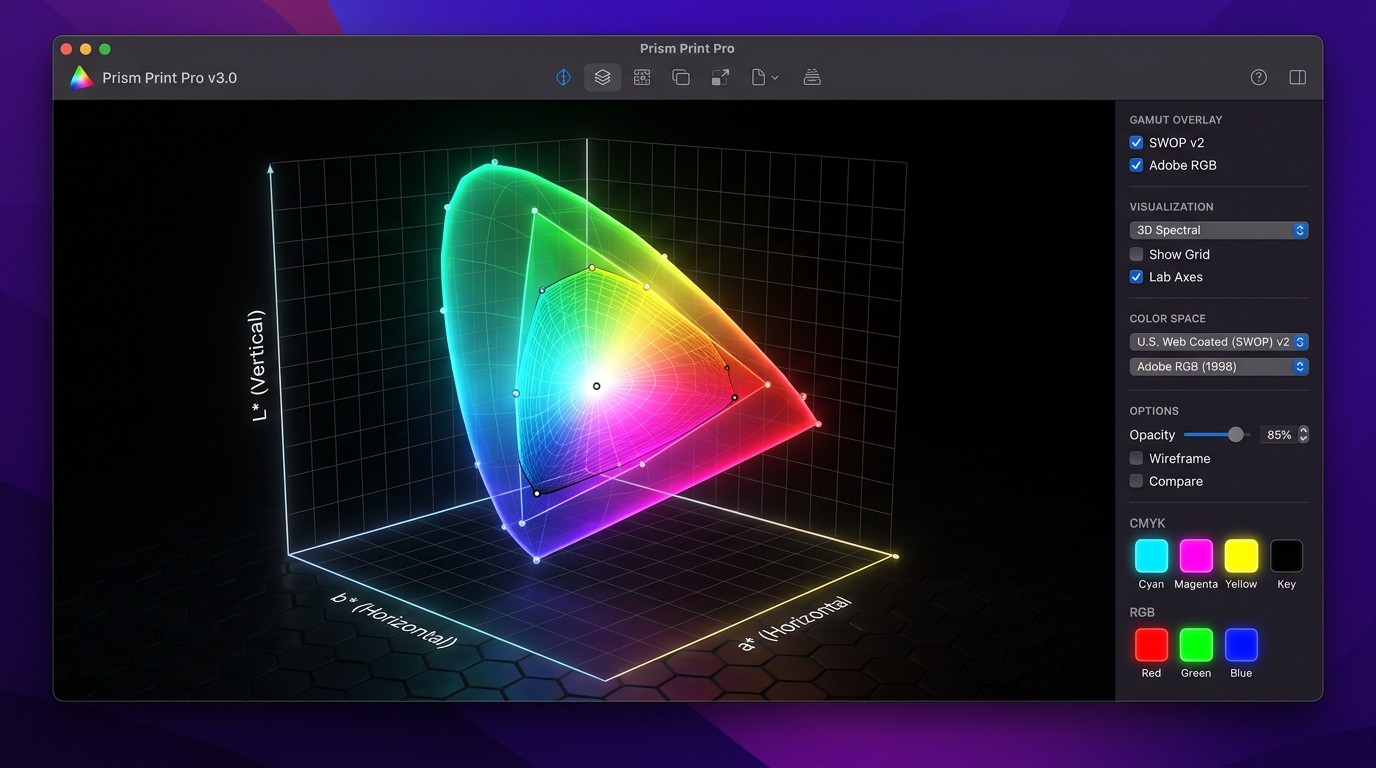Select the Green RGB swatch
Screen dimensions: 1376x768
tap(1196, 645)
